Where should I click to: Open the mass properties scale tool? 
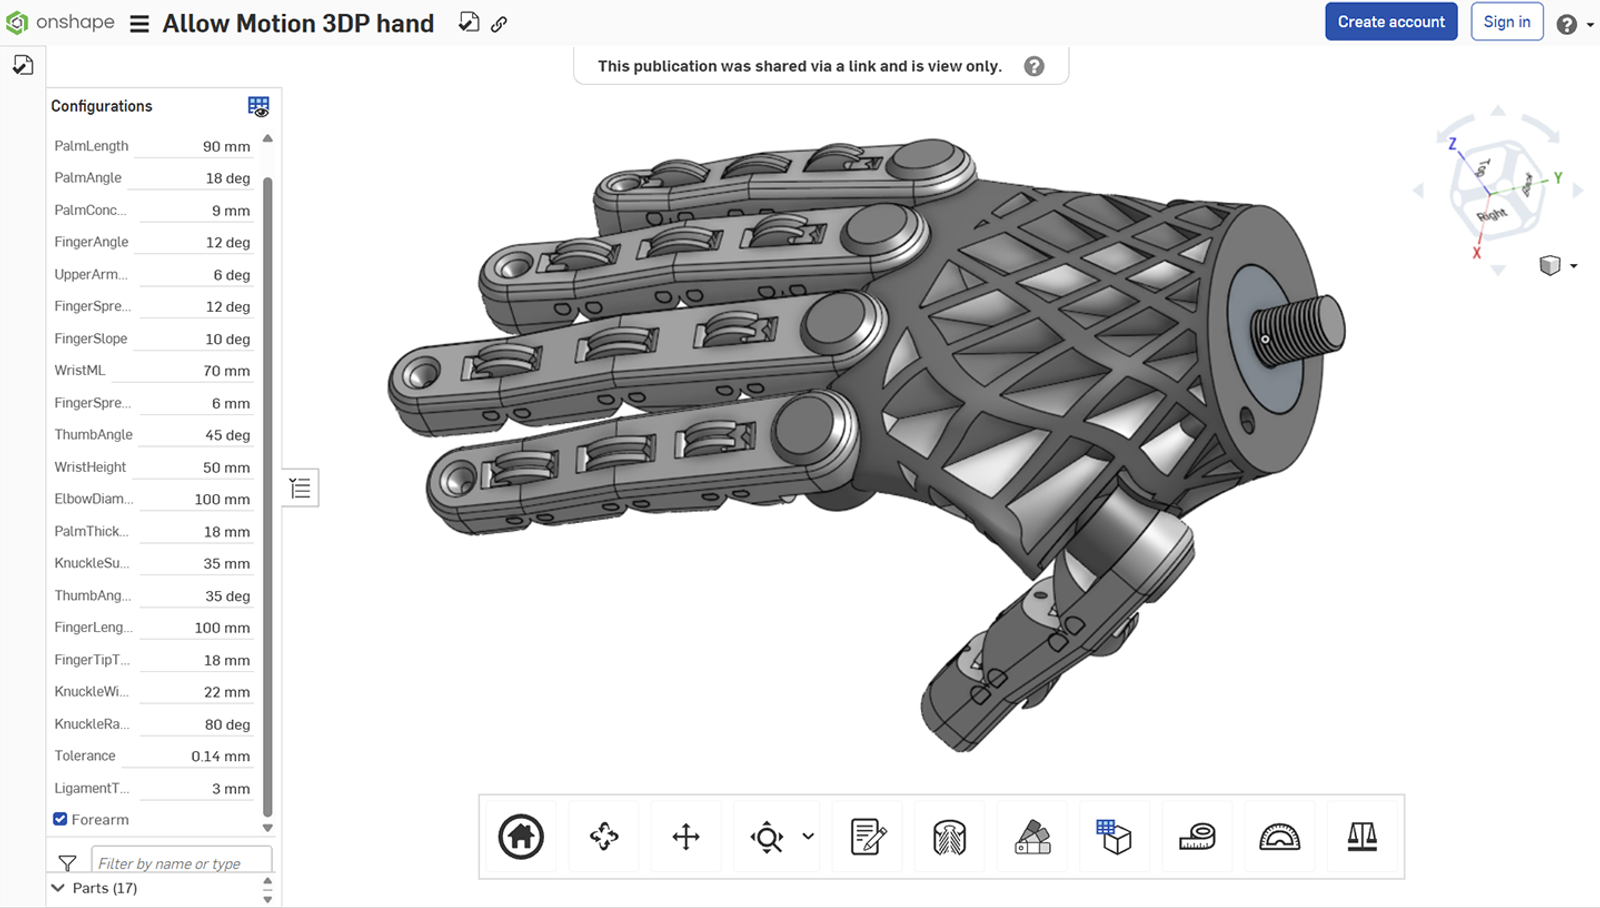[1363, 837]
